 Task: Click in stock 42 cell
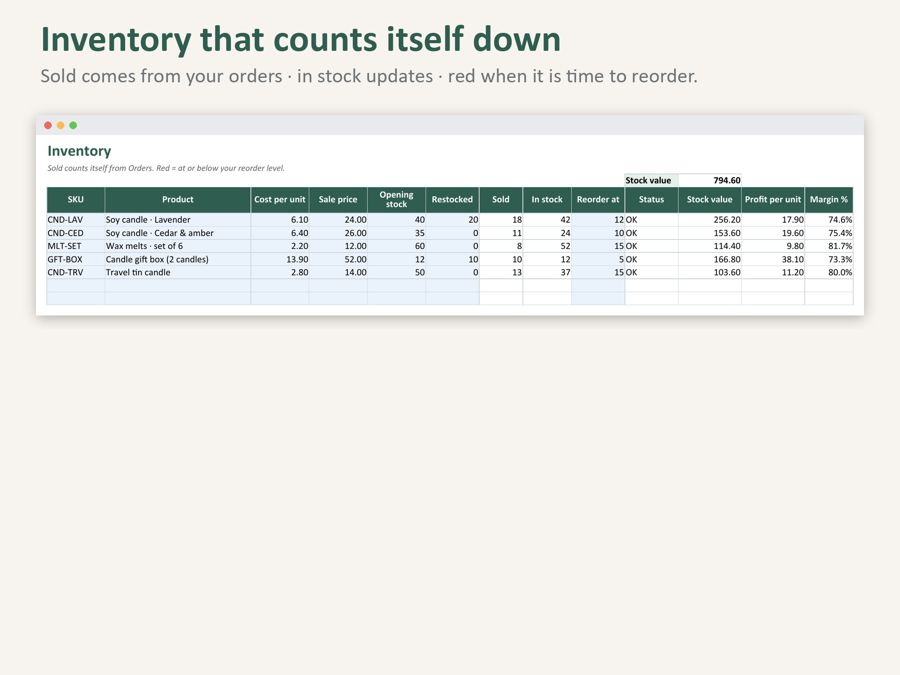click(x=547, y=220)
